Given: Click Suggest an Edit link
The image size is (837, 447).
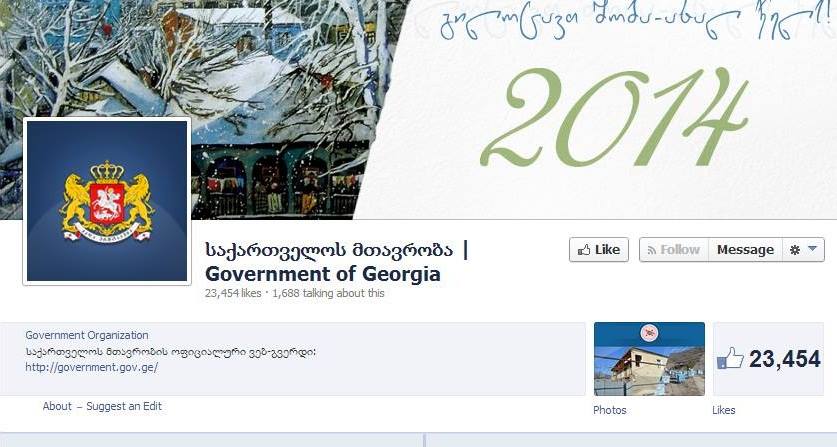Looking at the screenshot, I should pyautogui.click(x=124, y=406).
